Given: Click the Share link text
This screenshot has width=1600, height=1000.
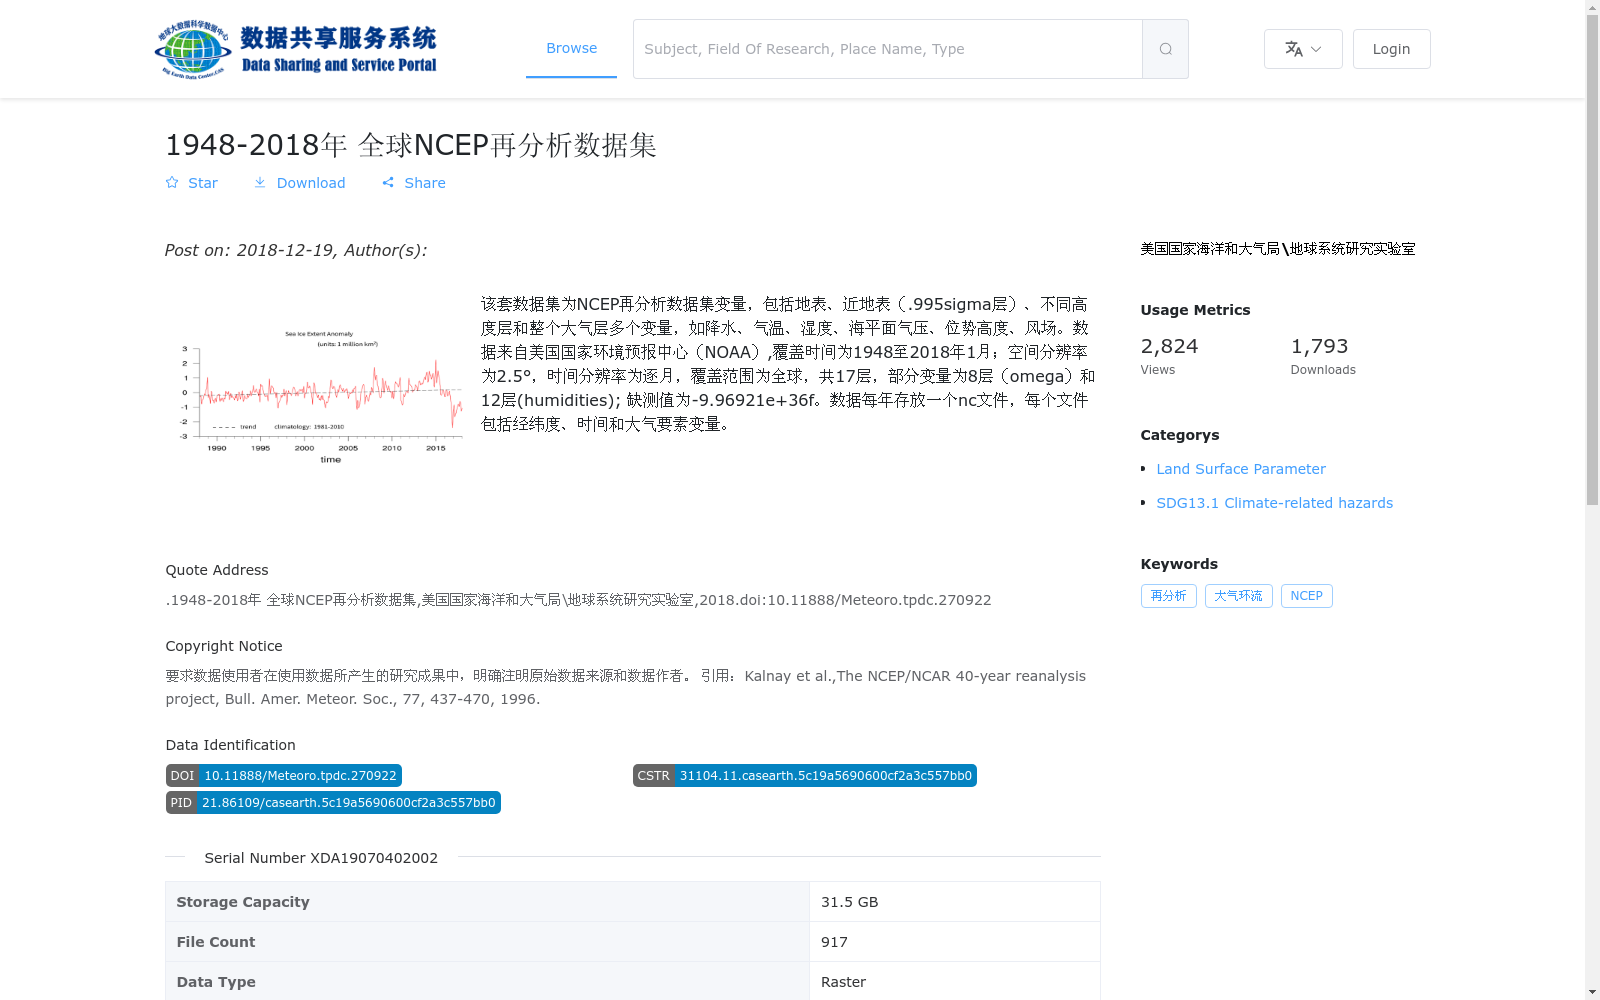Looking at the screenshot, I should (x=425, y=183).
